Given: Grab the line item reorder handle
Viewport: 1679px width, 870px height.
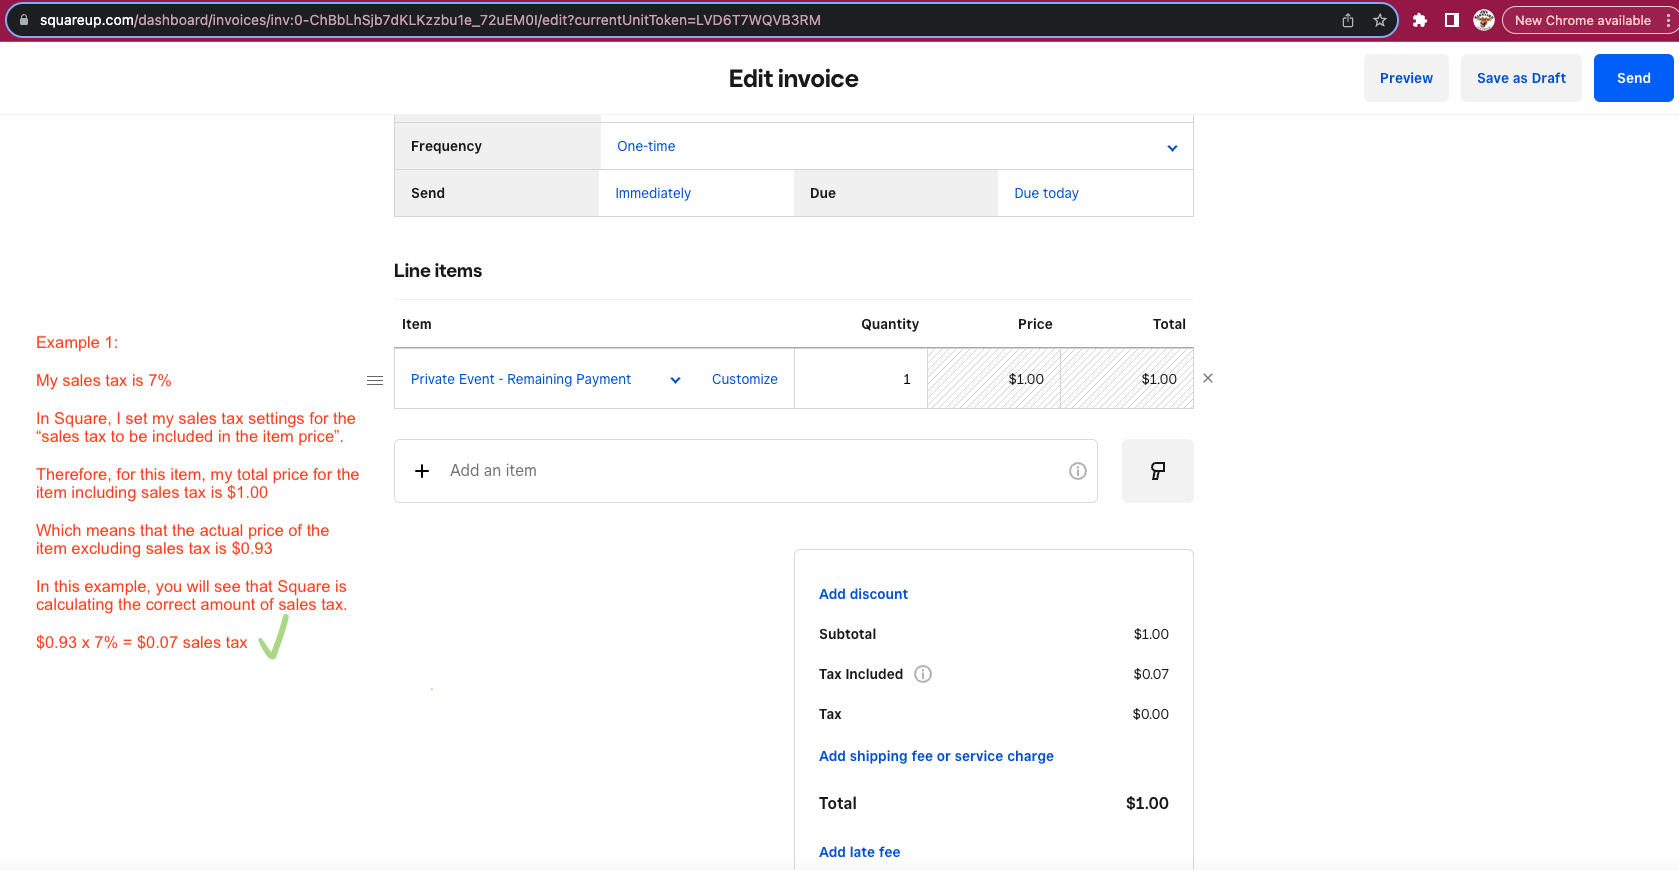Looking at the screenshot, I should pos(375,380).
